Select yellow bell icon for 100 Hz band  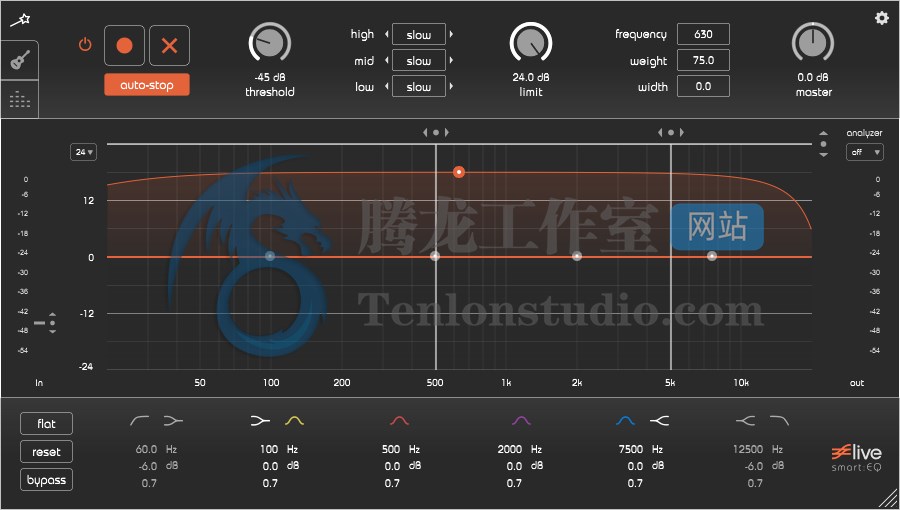[294, 421]
